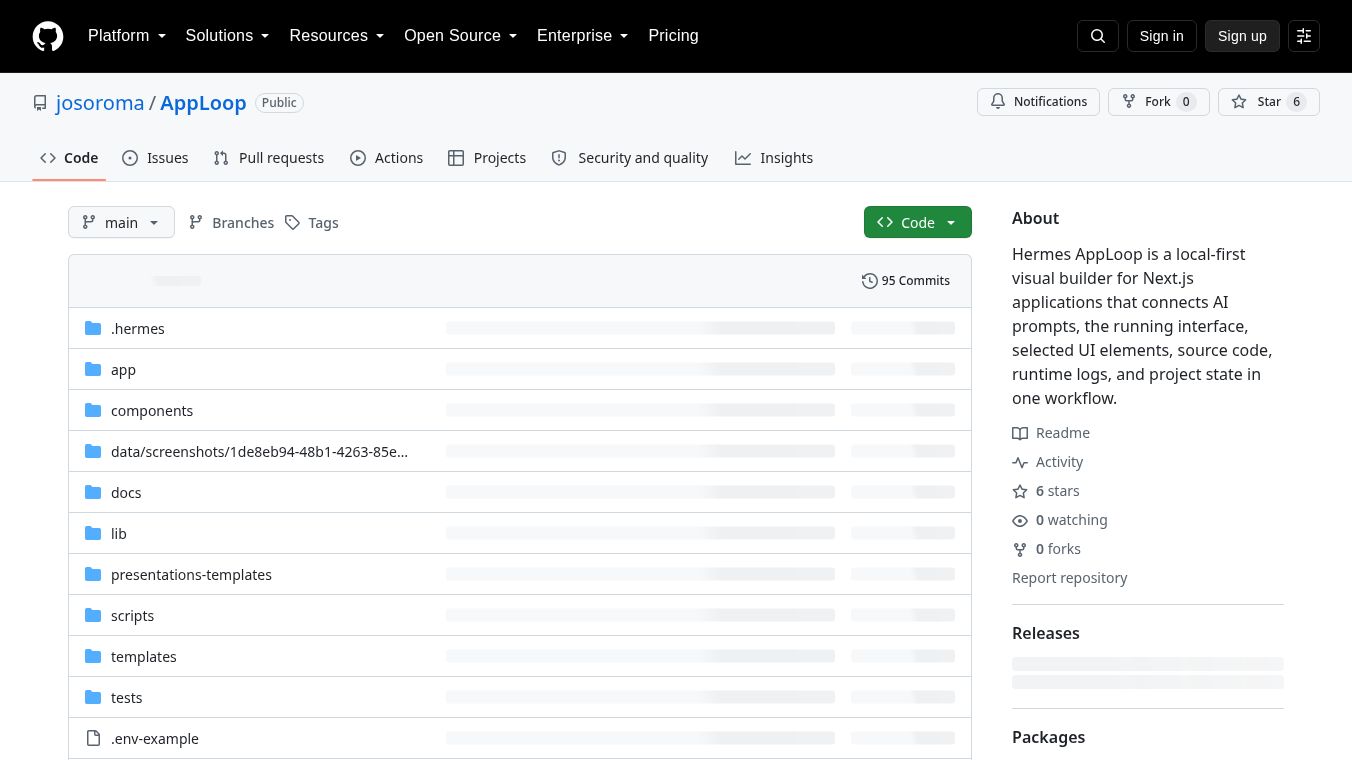Open the app folder name
This screenshot has width=1352, height=760.
[123, 369]
